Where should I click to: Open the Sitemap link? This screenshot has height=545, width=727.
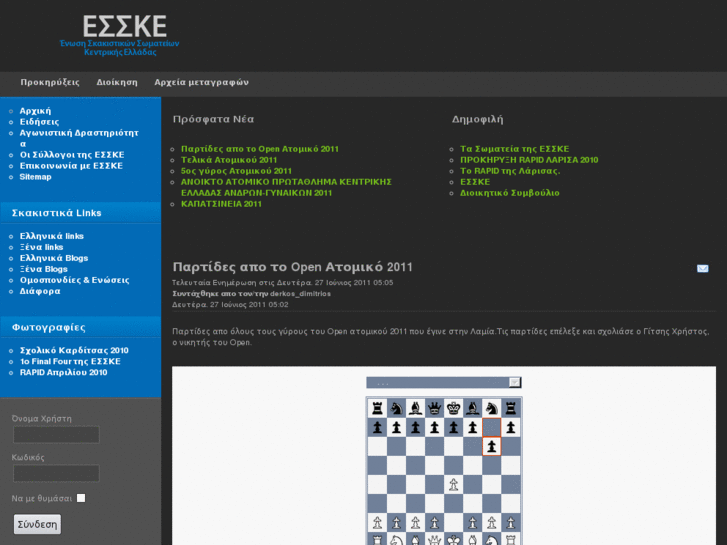35,177
